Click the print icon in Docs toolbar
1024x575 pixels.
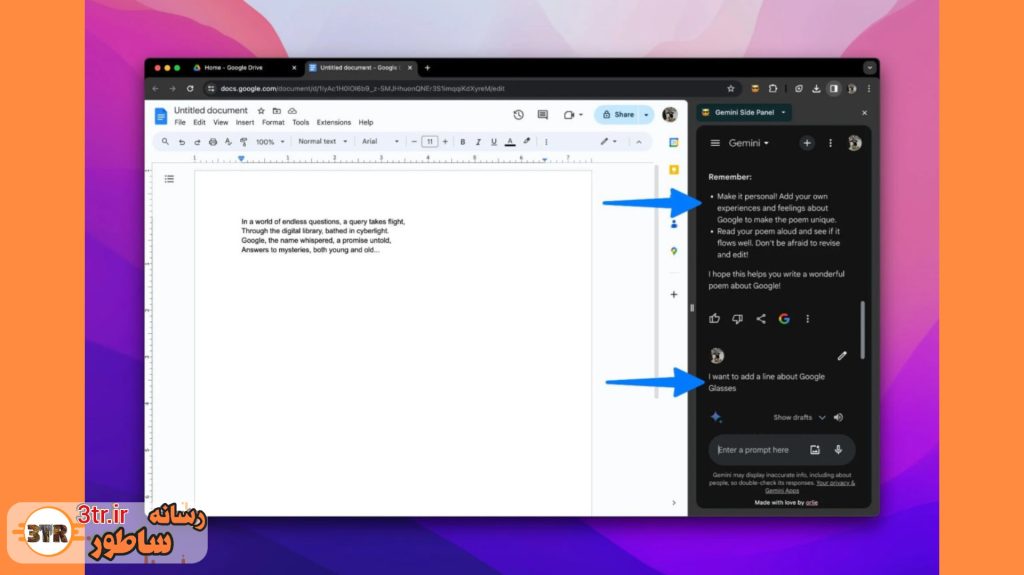(x=212, y=142)
